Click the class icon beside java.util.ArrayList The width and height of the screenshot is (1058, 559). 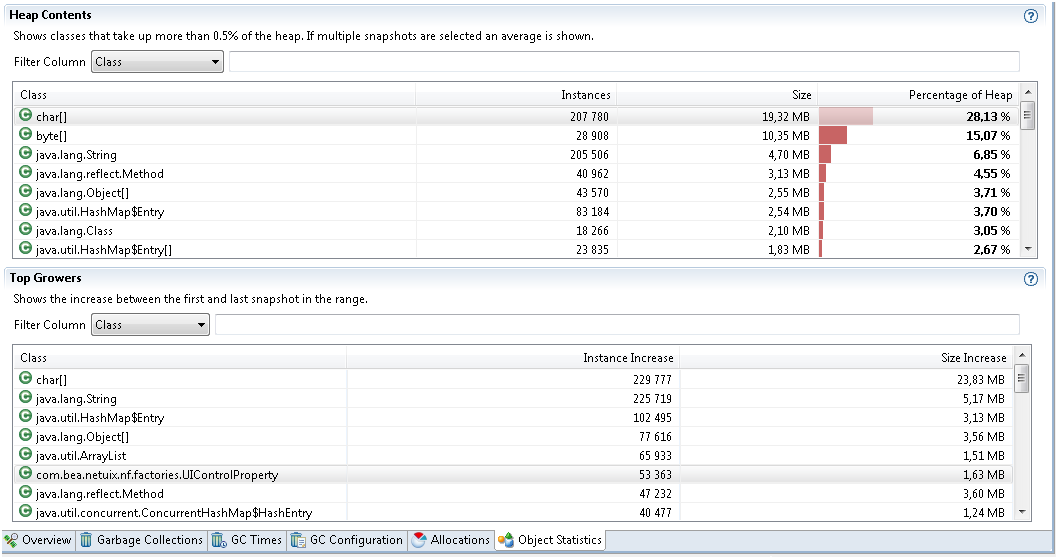[x=26, y=455]
